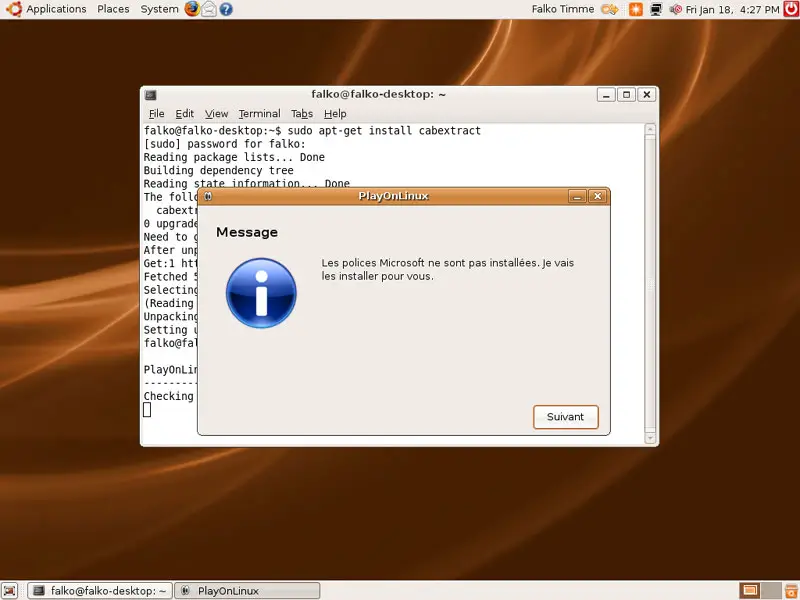Switch to falko@falko-desktop taskbar entry
Screen dimensions: 800x600
pos(100,591)
